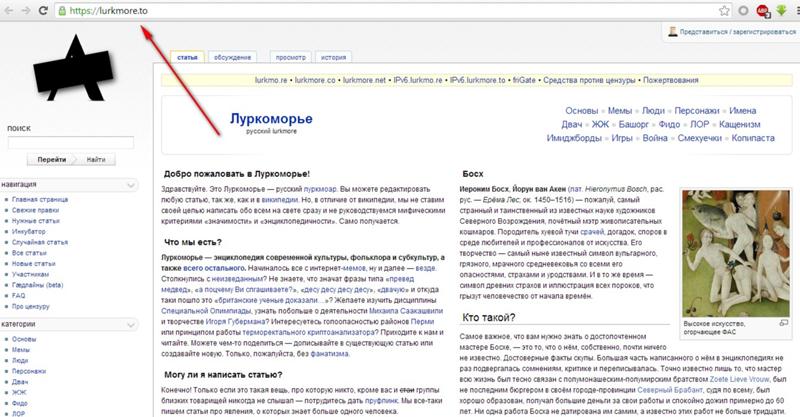Open the Копипаста portal link
Image resolution: width=800 pixels, height=417 pixels.
[753, 138]
